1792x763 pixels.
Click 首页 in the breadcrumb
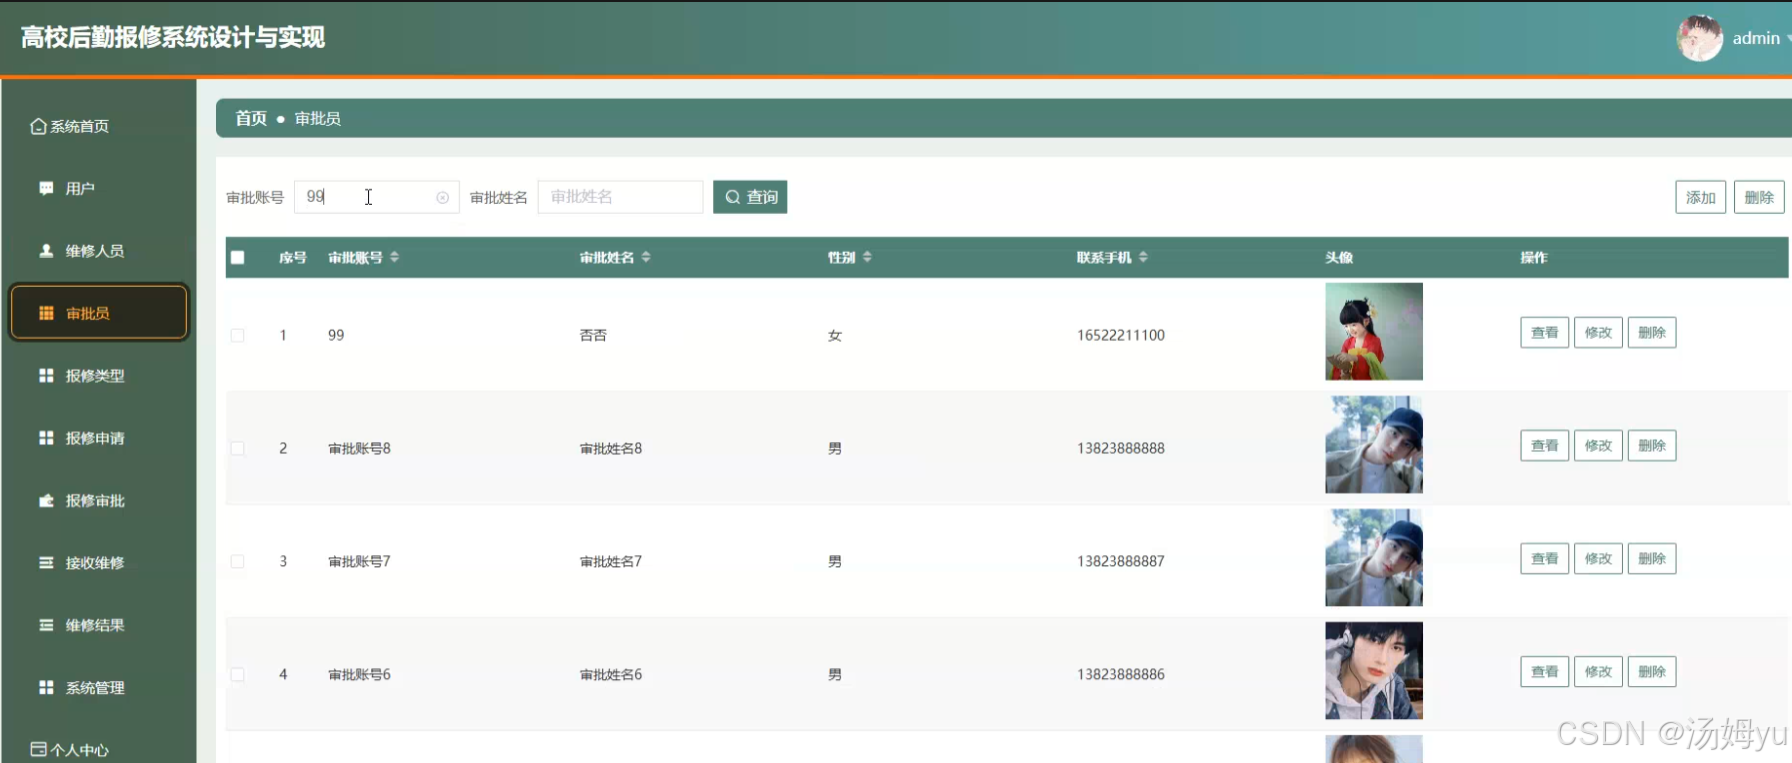pos(251,118)
